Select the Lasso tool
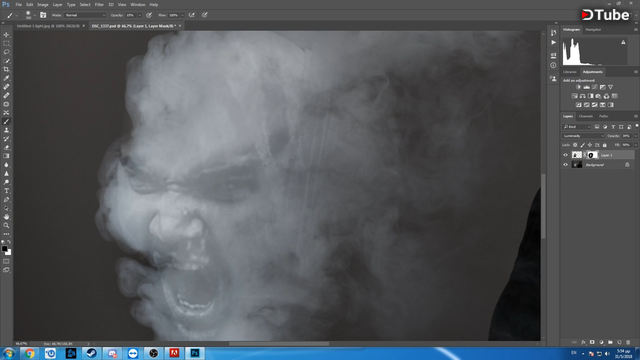 6,52
